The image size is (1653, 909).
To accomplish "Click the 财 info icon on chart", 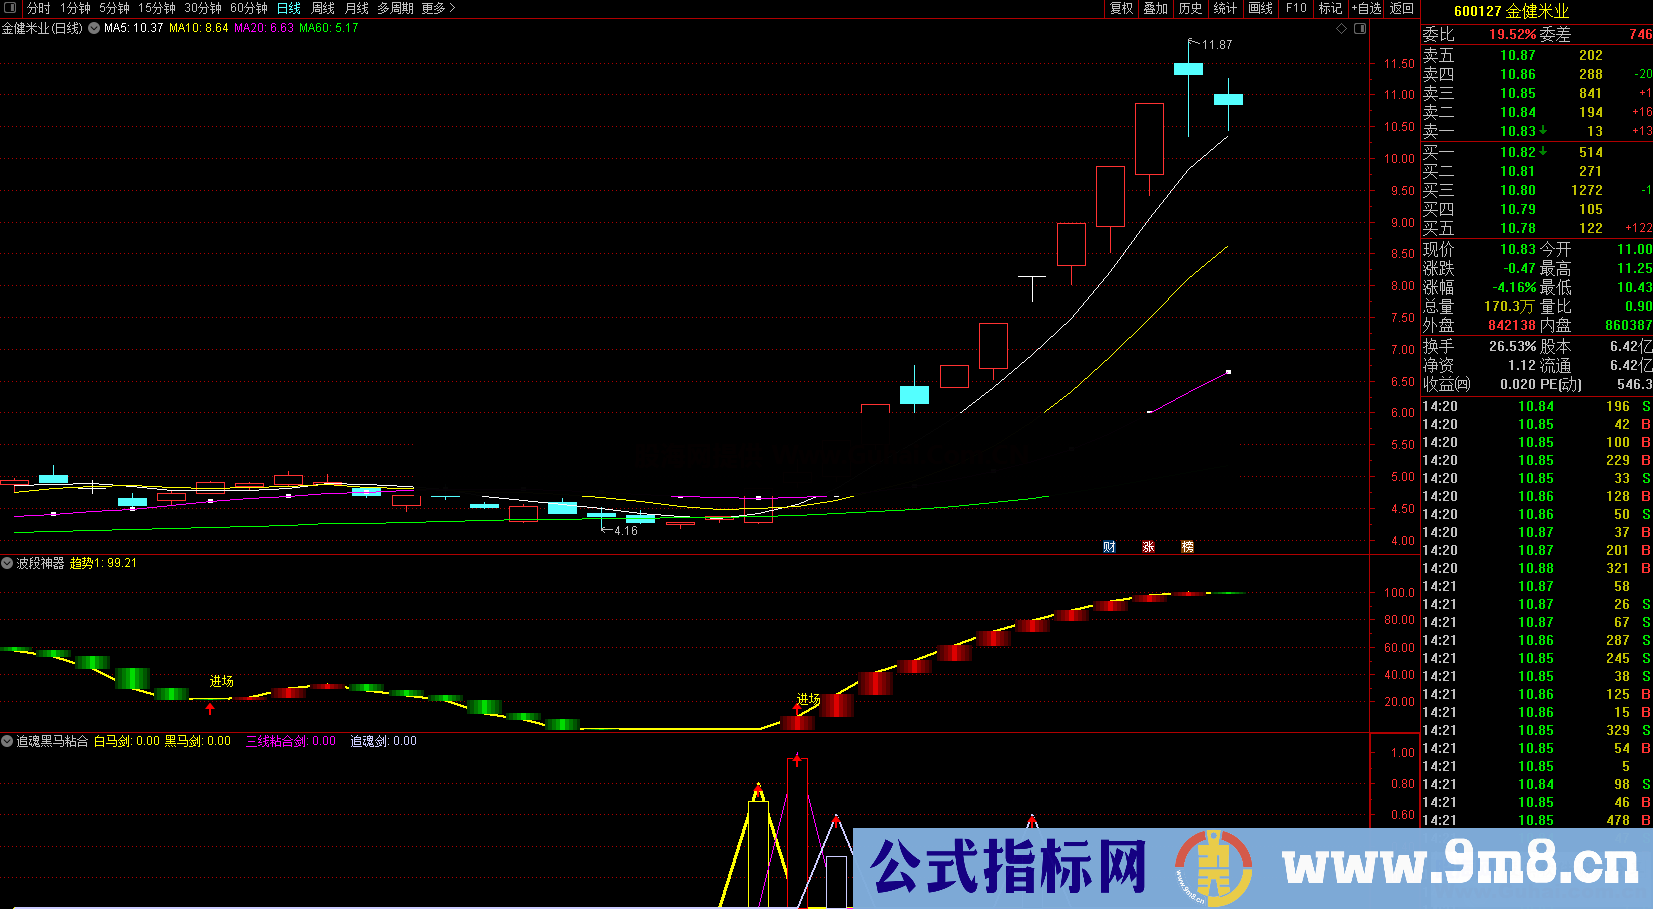I will [x=1109, y=547].
